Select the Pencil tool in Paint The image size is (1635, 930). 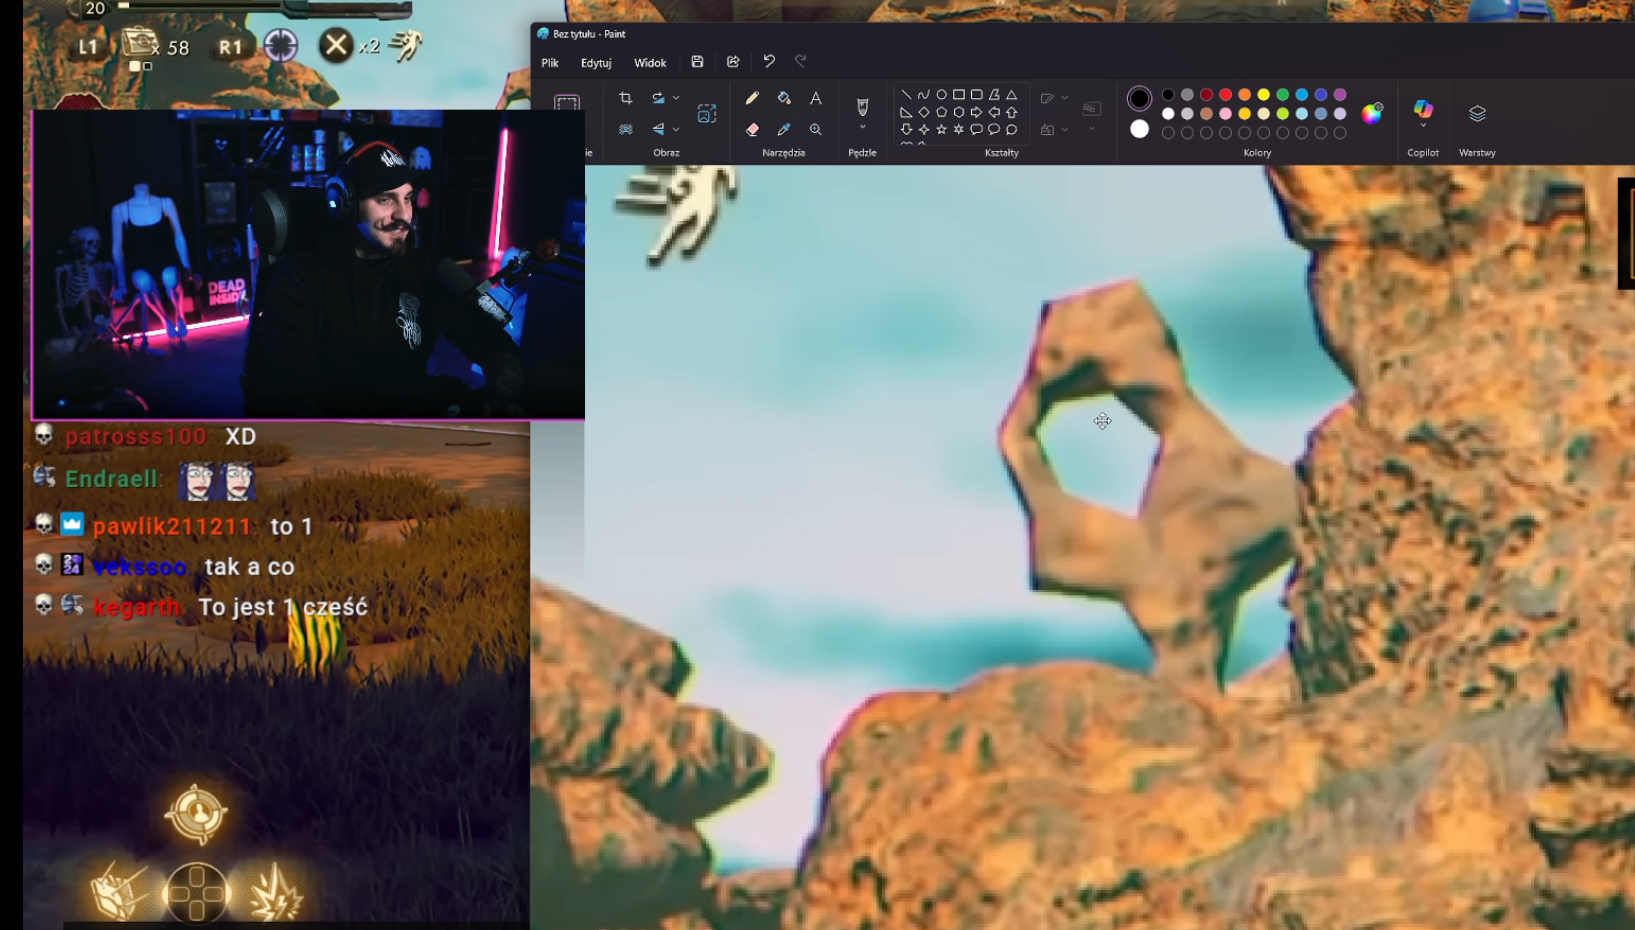(x=752, y=98)
